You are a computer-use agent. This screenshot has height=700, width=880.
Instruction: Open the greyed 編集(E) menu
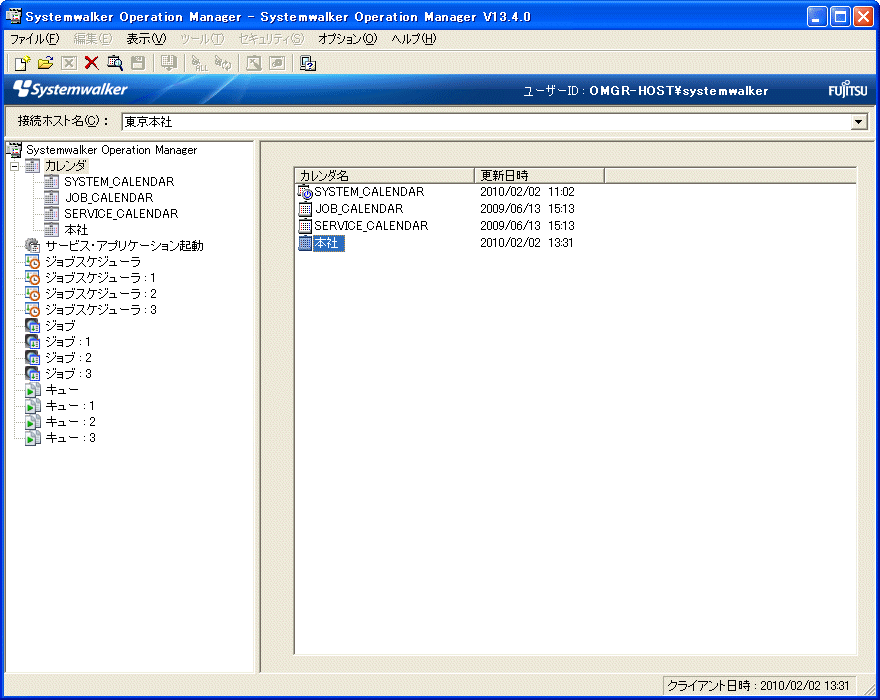93,39
